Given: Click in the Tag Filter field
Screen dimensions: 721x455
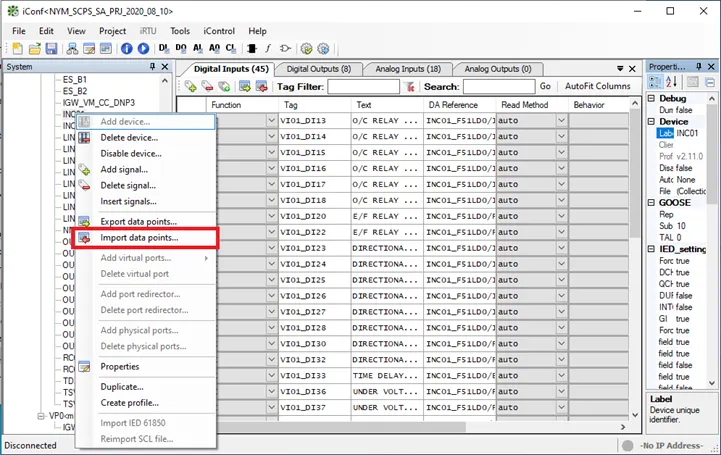Looking at the screenshot, I should pos(363,86).
